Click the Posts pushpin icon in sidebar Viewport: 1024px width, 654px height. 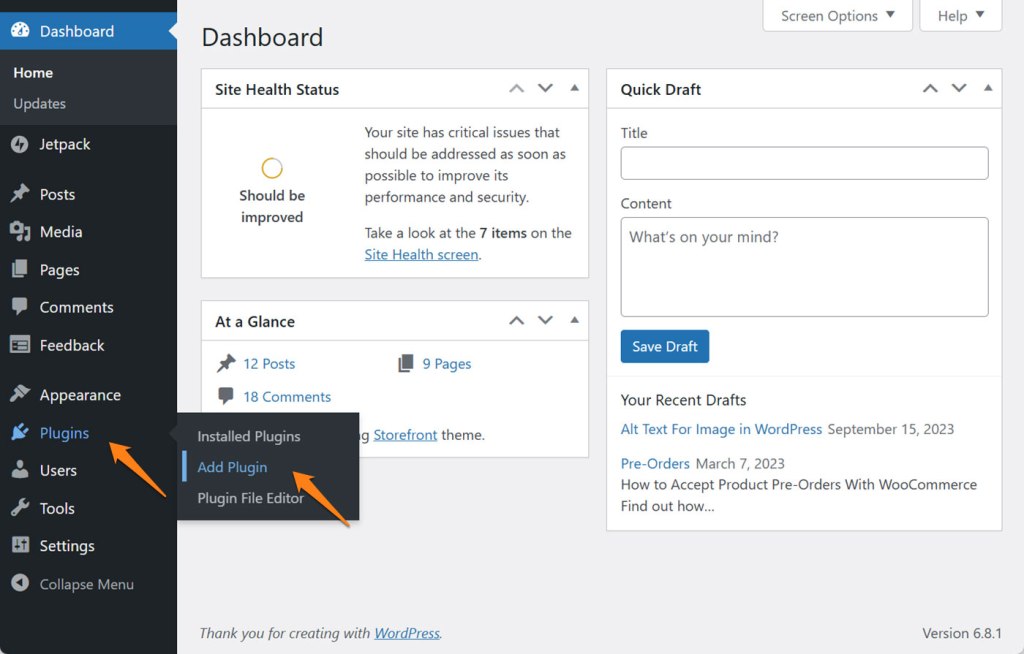[x=20, y=193]
